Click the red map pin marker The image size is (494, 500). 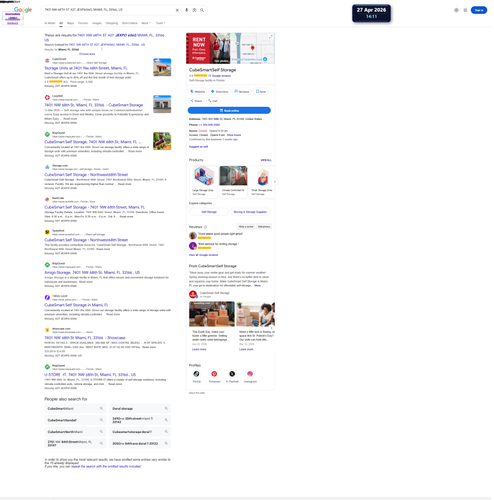coord(253,48)
